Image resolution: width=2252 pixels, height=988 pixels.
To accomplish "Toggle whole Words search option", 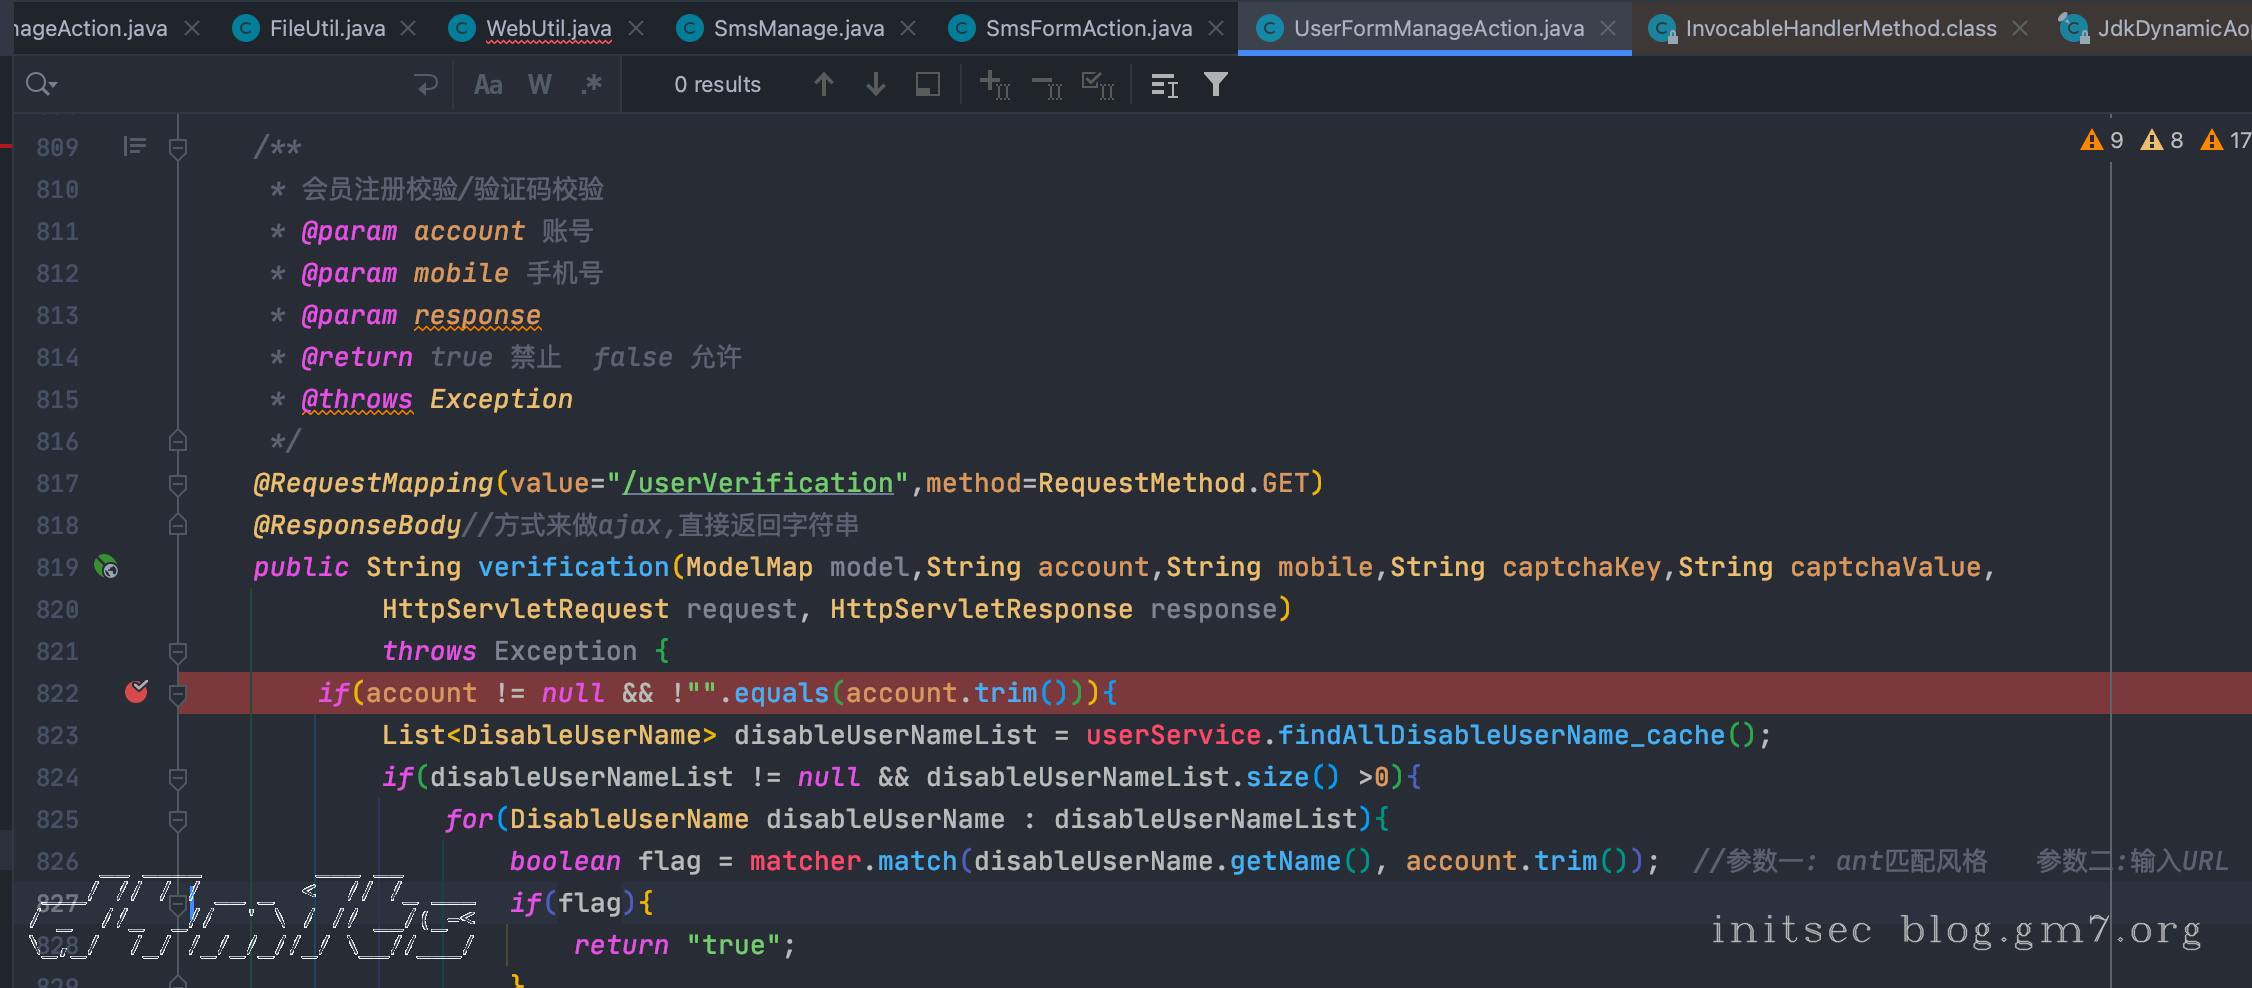I will [540, 85].
